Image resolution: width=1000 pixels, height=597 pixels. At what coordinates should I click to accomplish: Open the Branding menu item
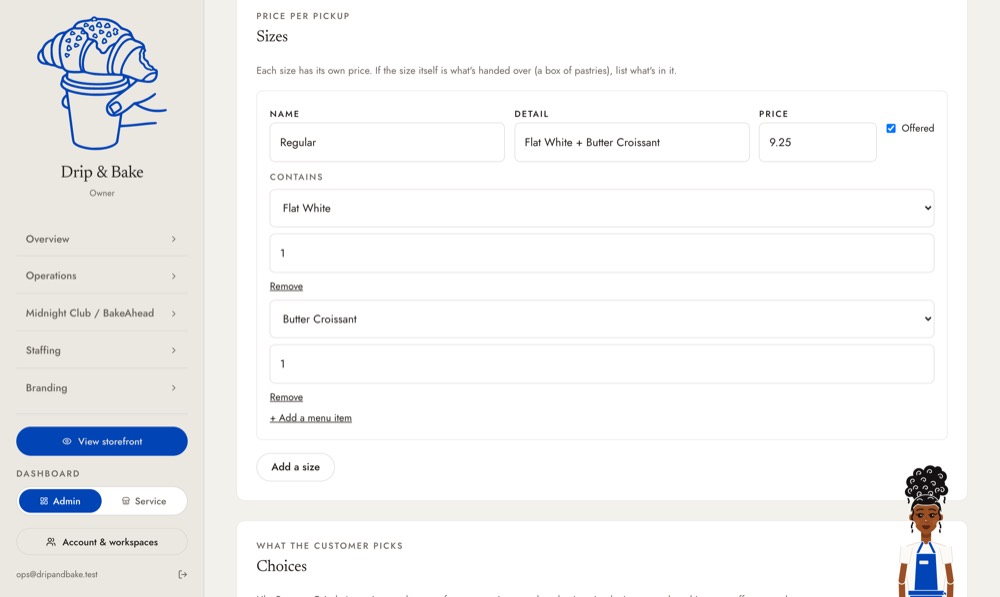(102, 388)
